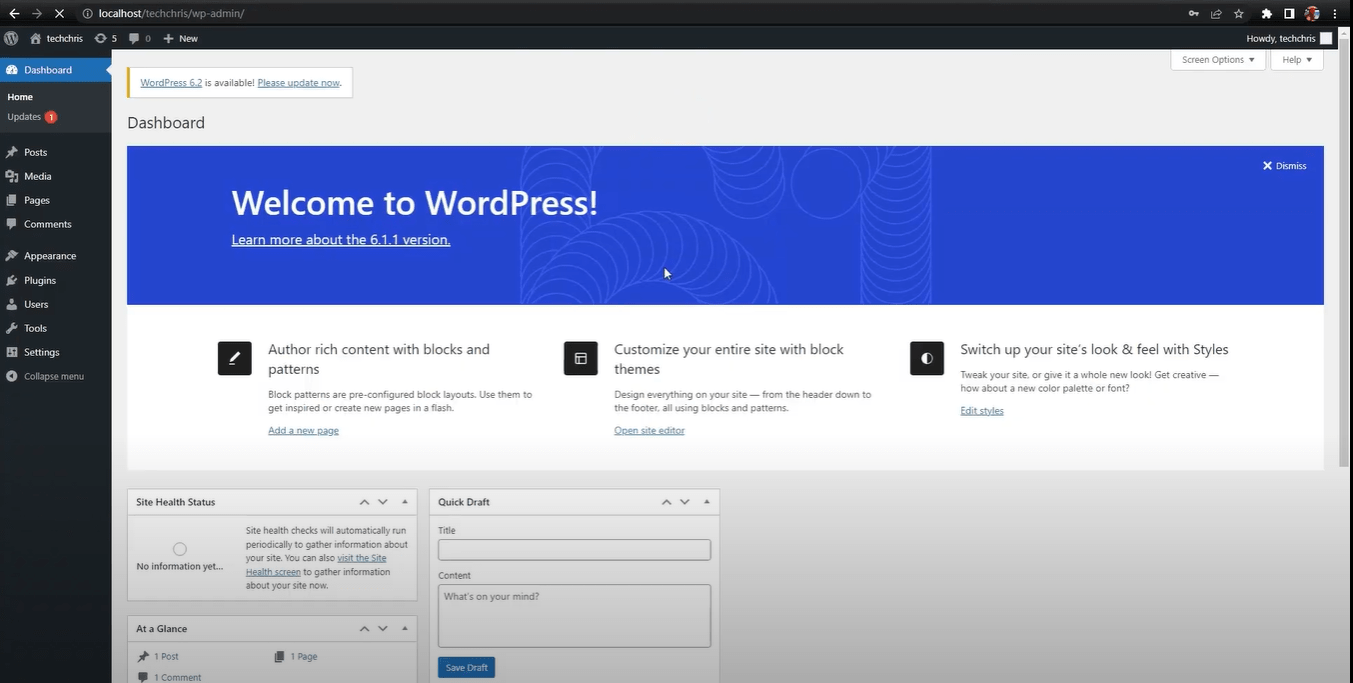This screenshot has width=1353, height=683.
Task: Bookmark page with the star icon
Action: [x=1239, y=14]
